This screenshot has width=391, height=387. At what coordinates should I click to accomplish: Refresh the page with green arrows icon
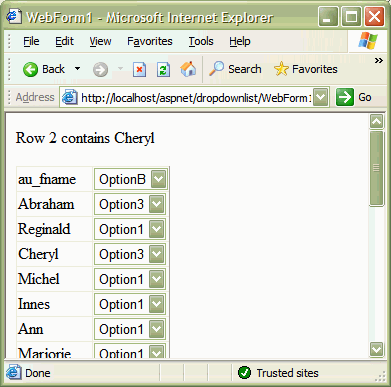pos(163,70)
